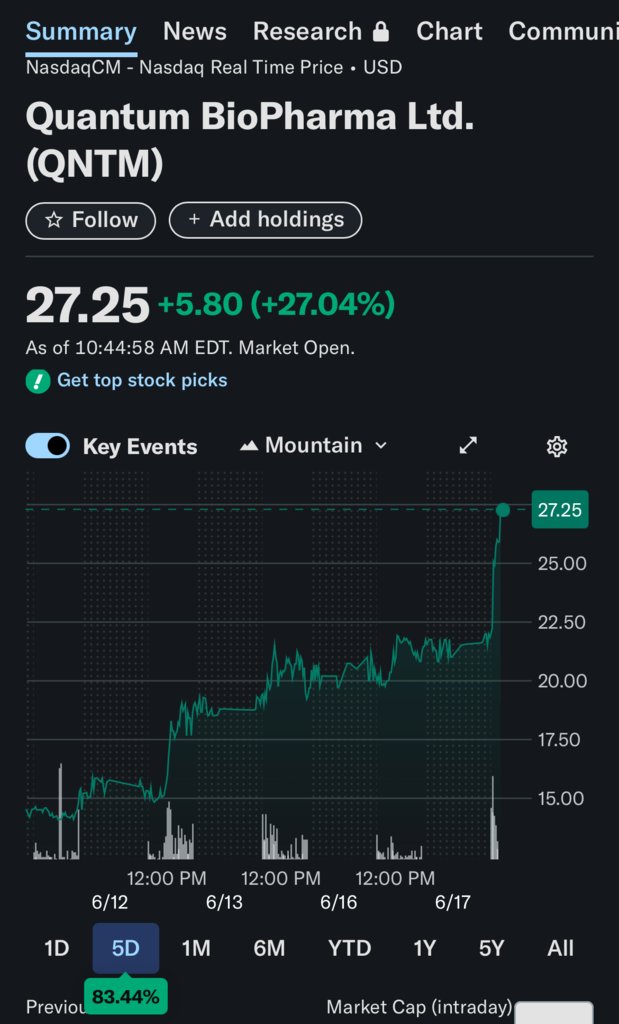This screenshot has height=1024, width=619.
Task: Click the 22.50 price axis label
Action: coord(562,622)
